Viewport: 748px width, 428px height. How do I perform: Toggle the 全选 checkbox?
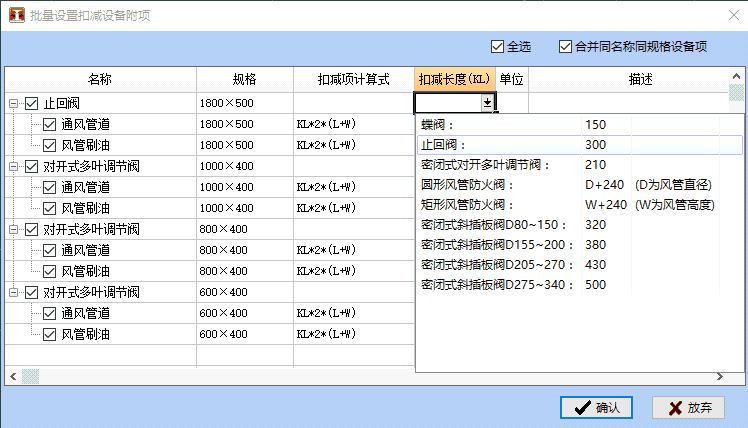497,47
